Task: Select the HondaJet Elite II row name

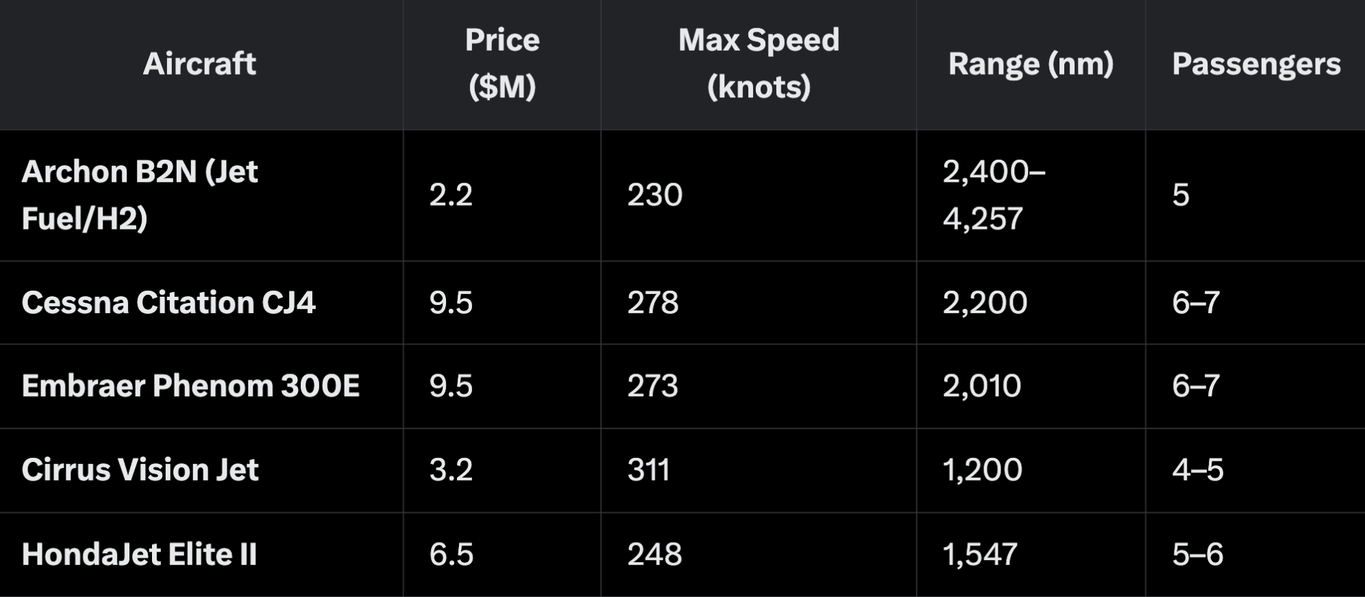Action: coord(139,554)
